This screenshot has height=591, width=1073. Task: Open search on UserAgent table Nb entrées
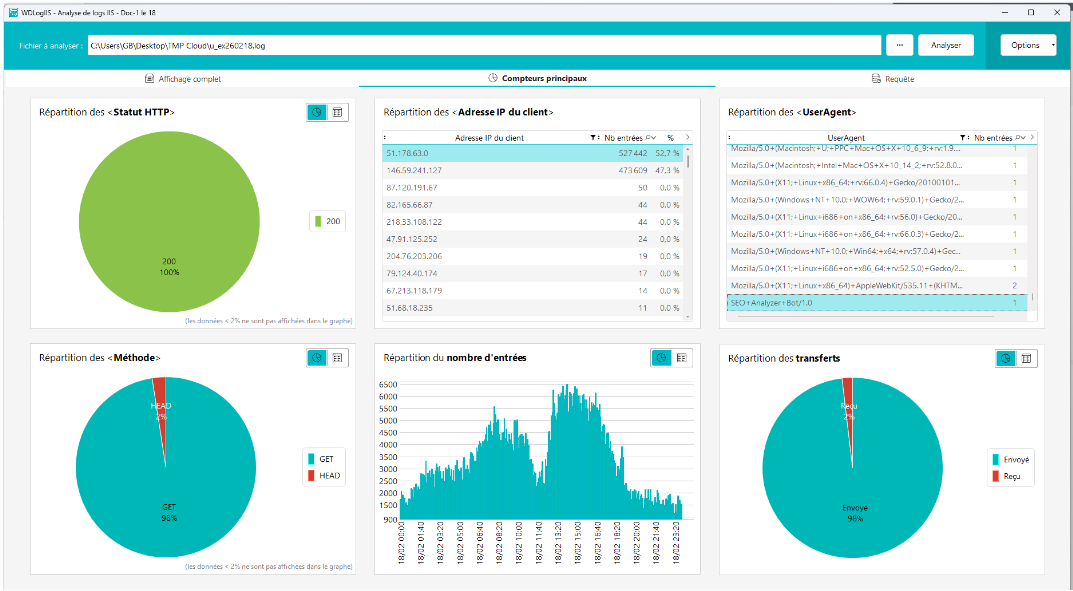coord(1017,138)
